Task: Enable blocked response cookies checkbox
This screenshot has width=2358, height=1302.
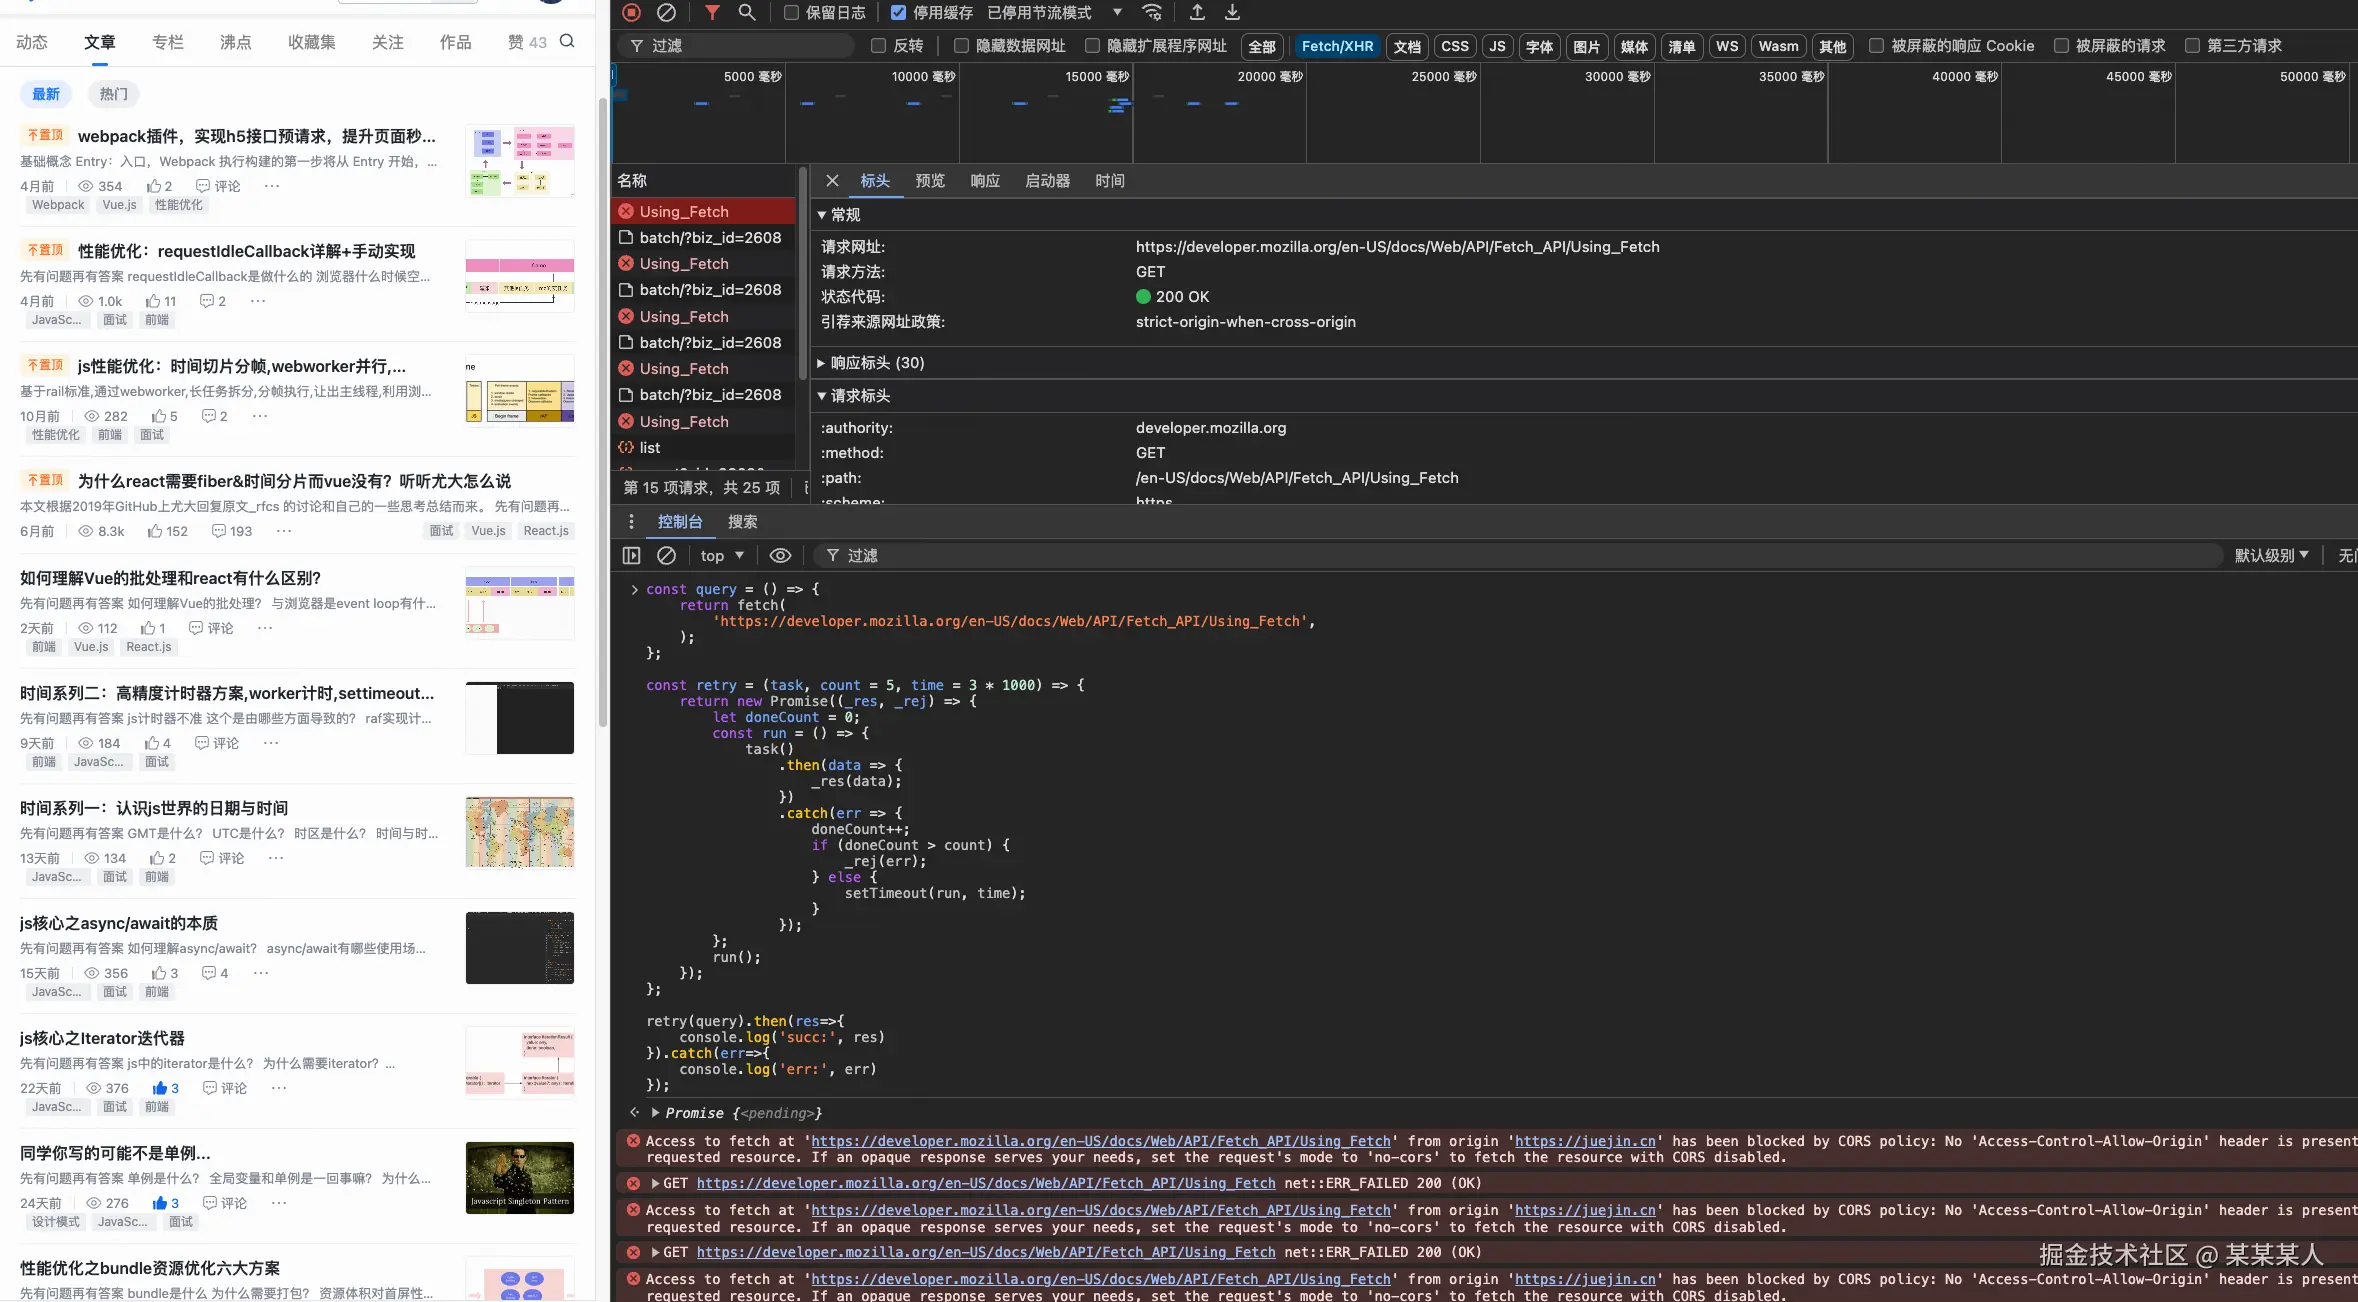Action: [x=1876, y=46]
